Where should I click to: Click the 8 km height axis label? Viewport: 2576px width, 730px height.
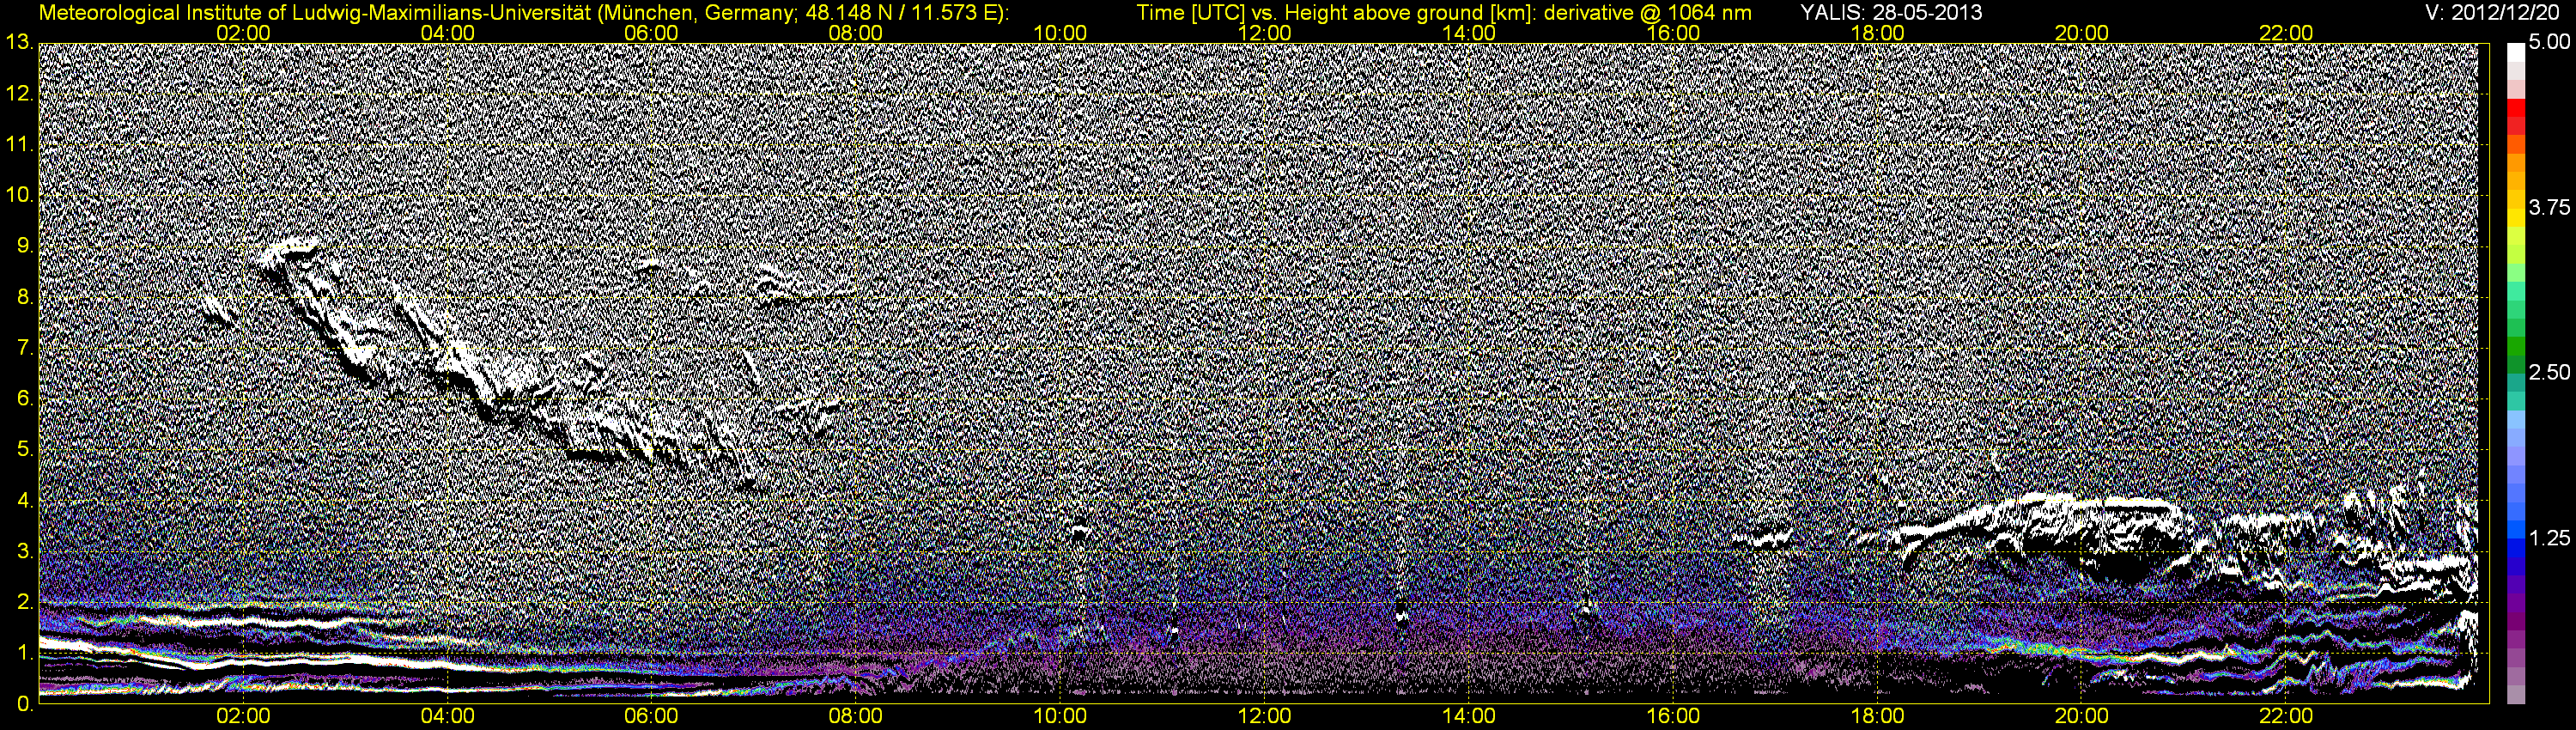coord(25,297)
